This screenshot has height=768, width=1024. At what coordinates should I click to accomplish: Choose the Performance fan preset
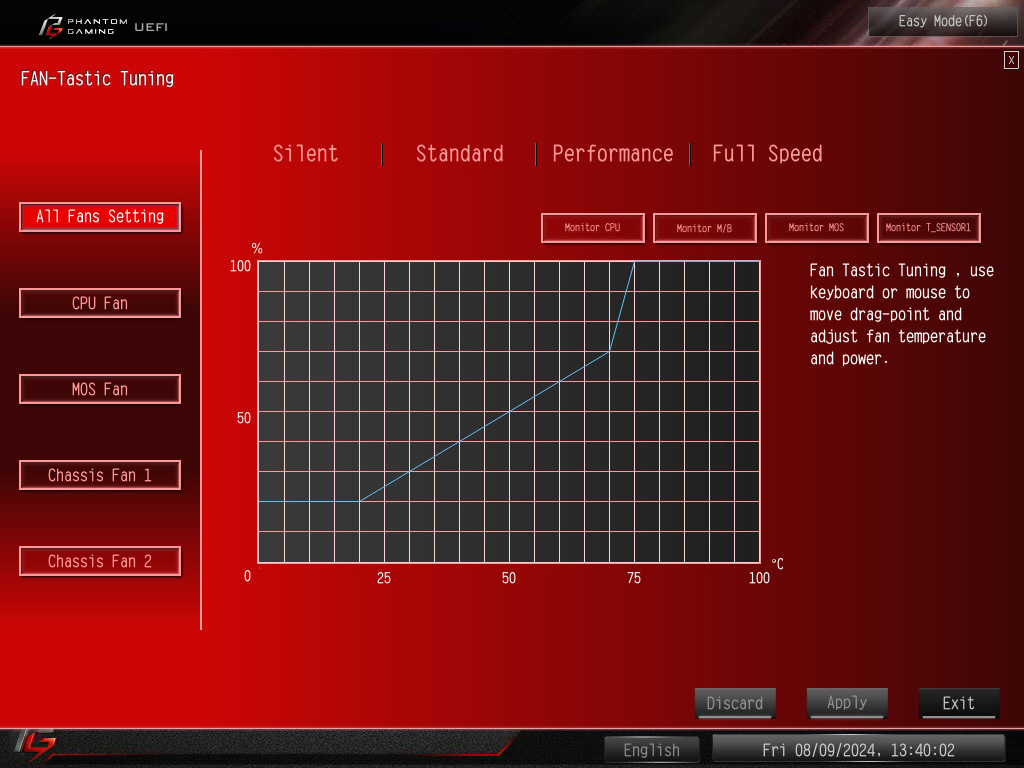pyautogui.click(x=612, y=154)
